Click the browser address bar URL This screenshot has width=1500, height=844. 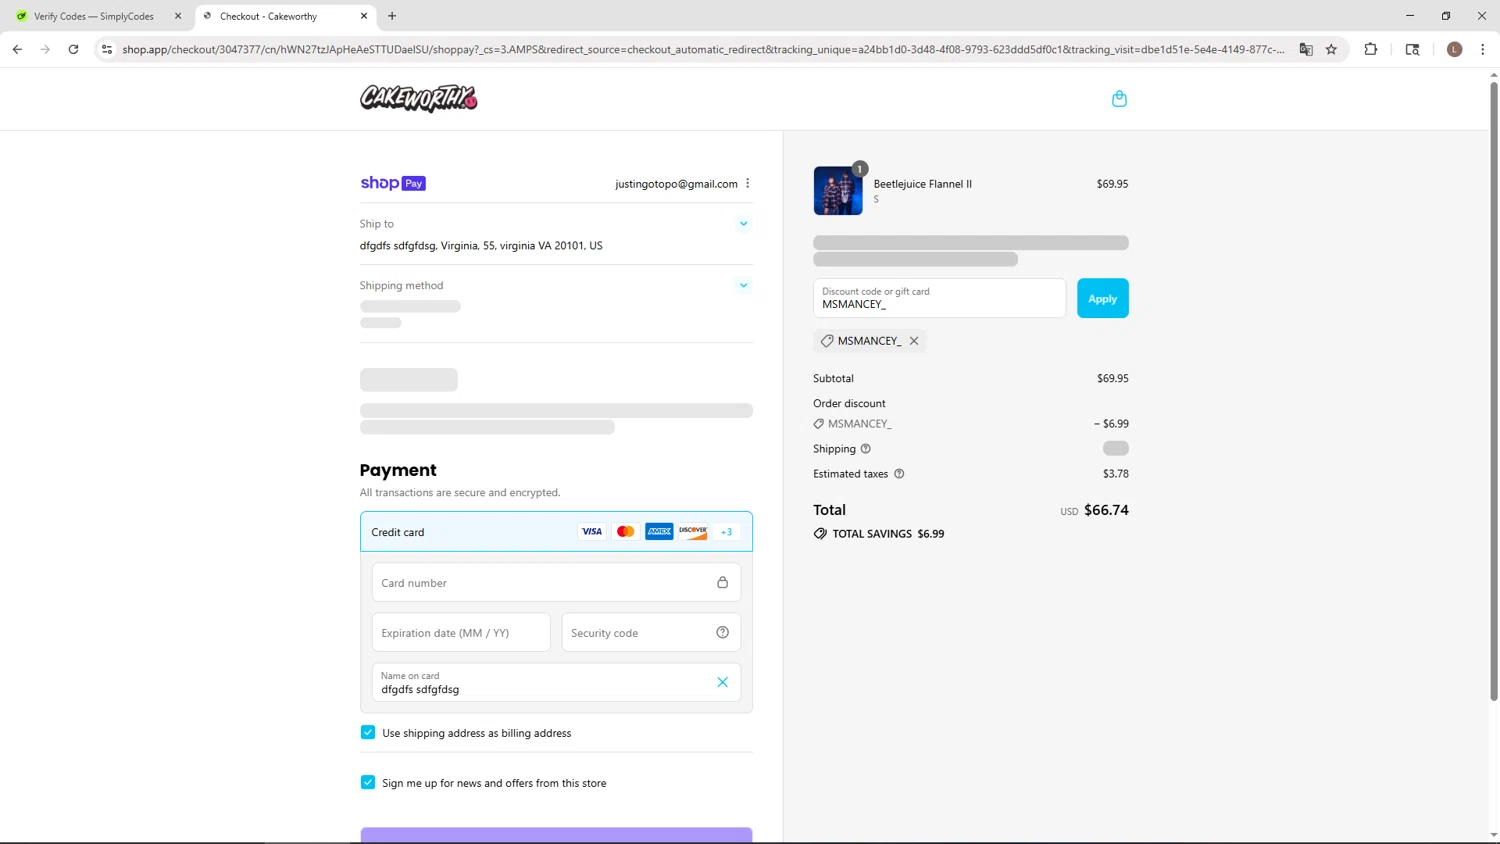click(x=703, y=49)
